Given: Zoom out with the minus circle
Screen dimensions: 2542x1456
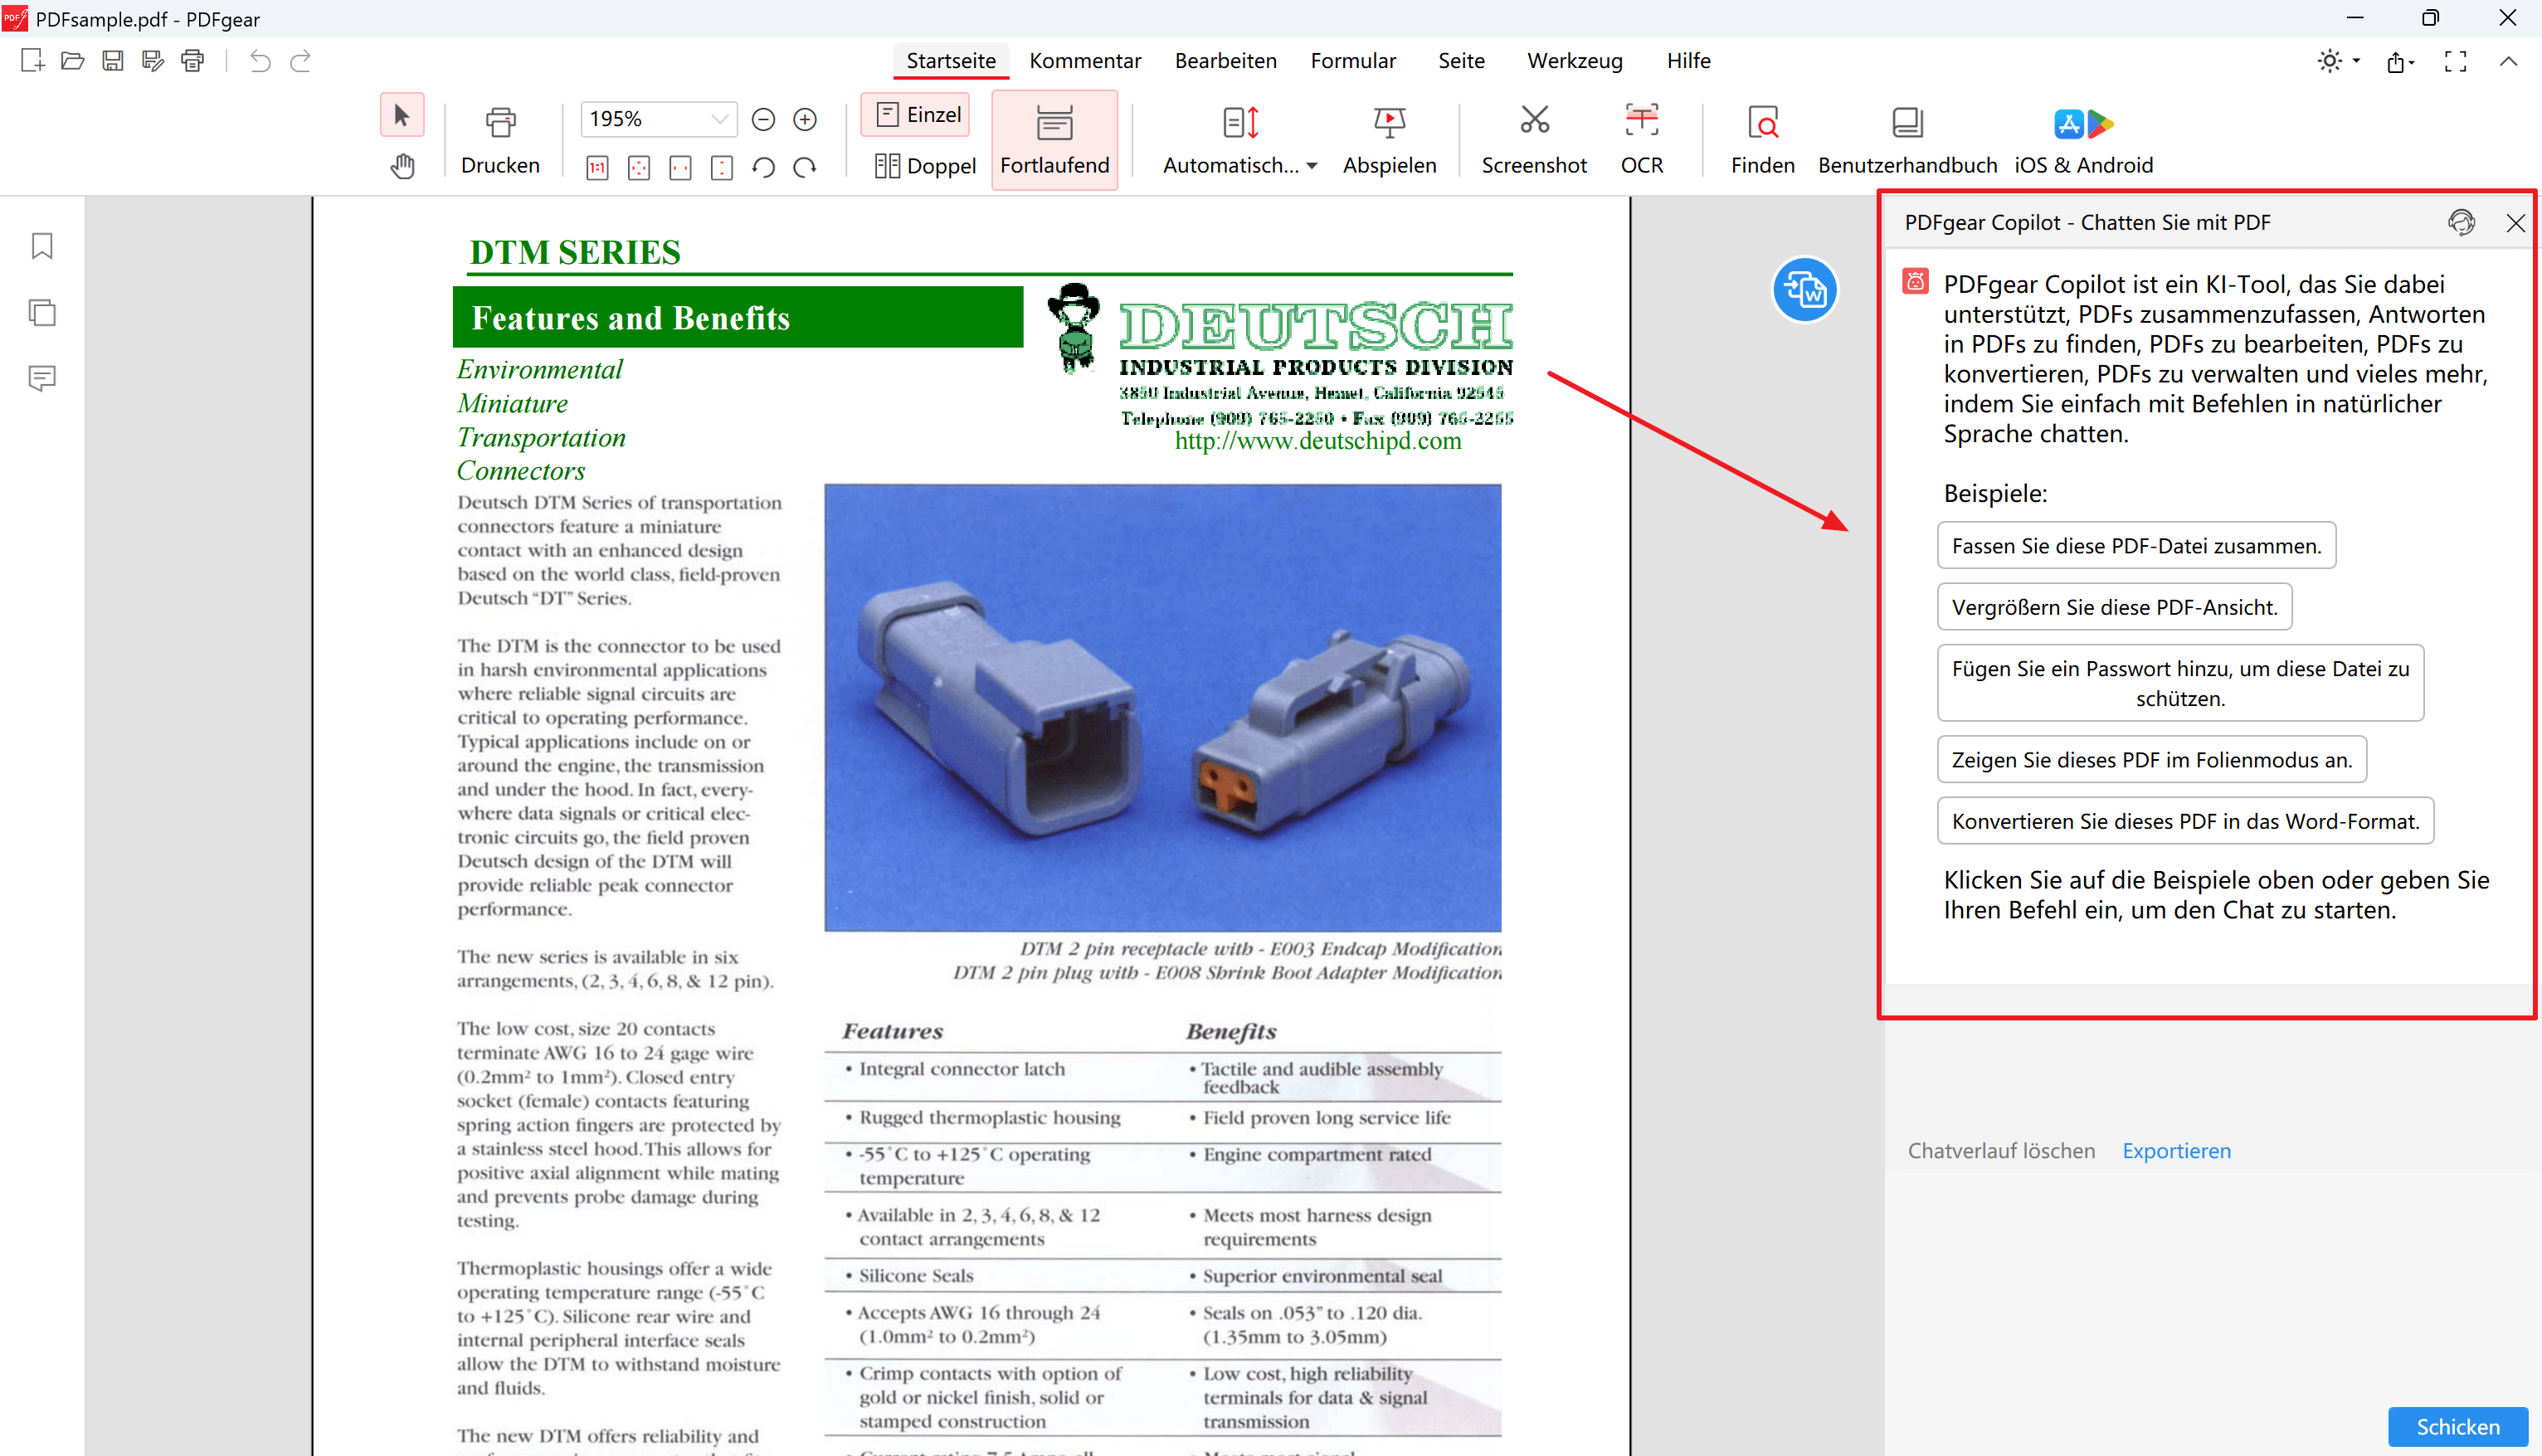Looking at the screenshot, I should coord(763,119).
